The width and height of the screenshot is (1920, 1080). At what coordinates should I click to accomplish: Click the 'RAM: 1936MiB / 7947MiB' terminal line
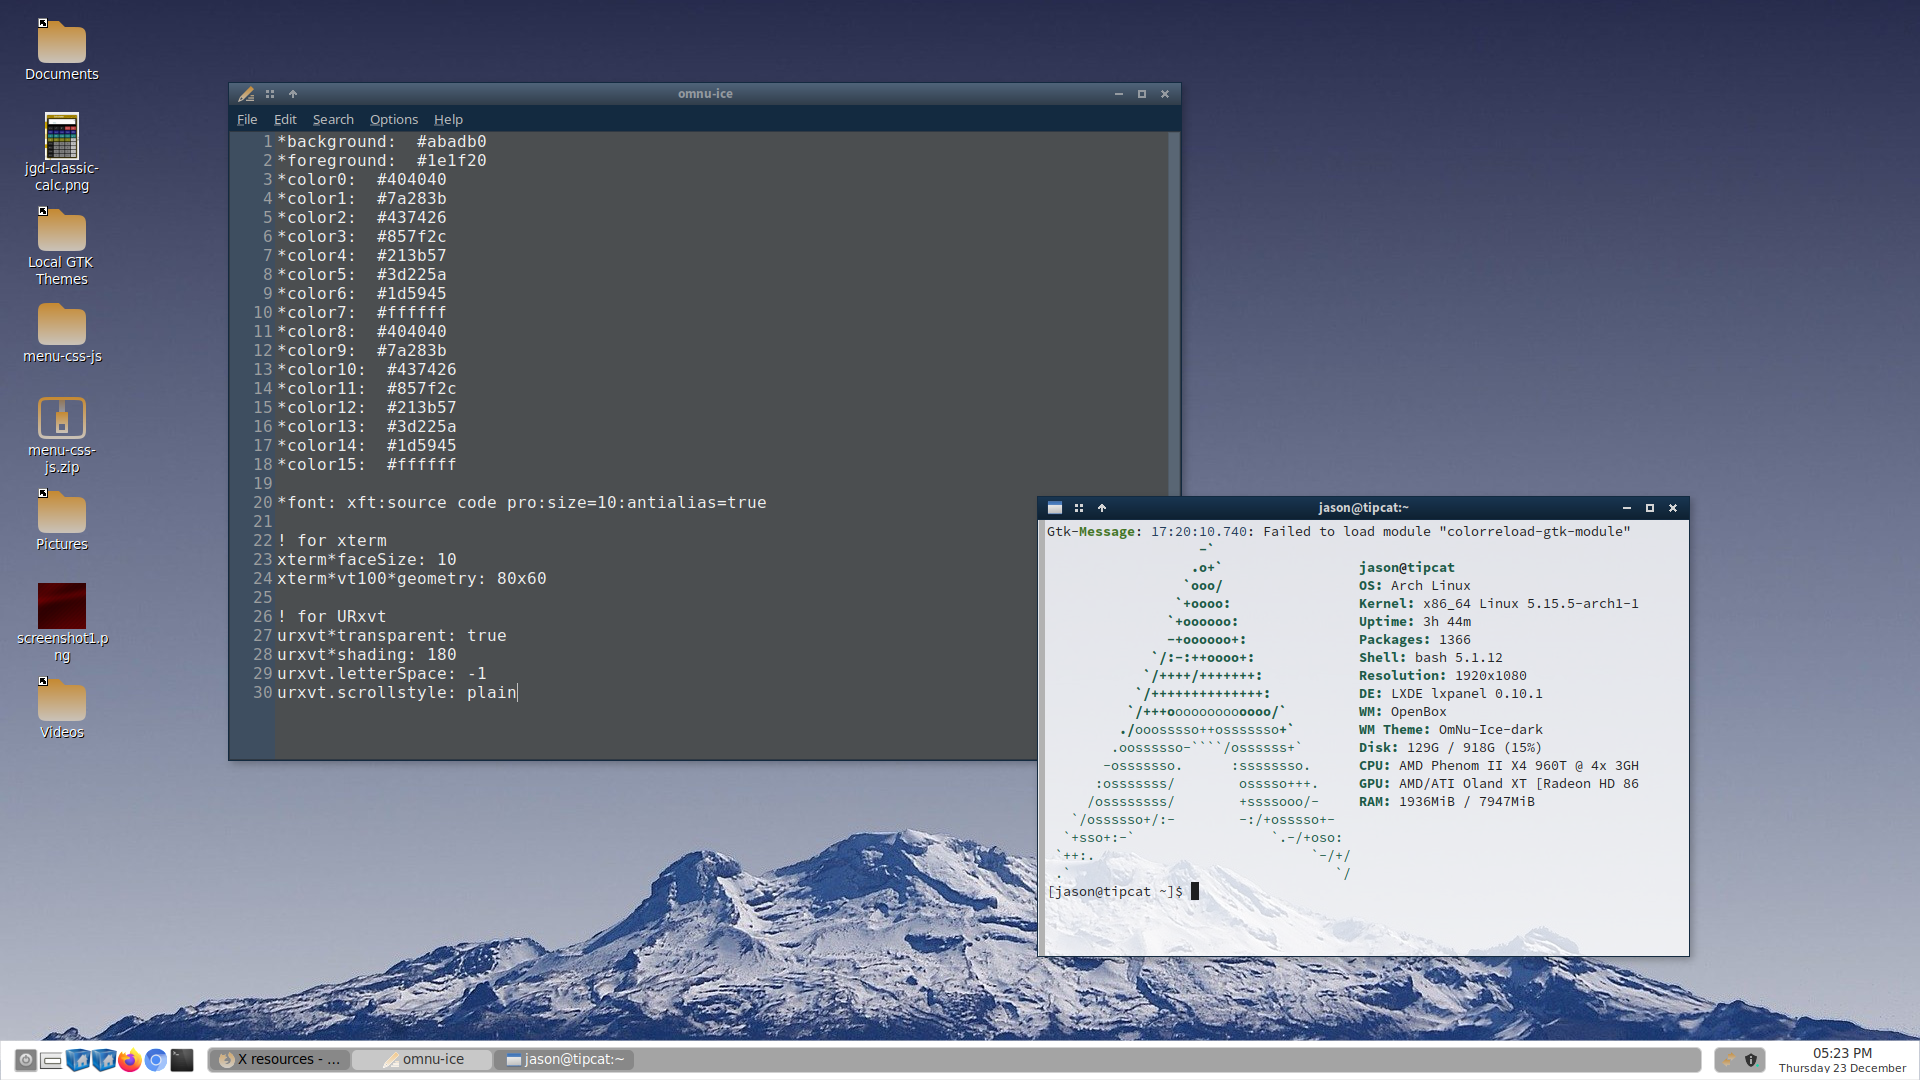(x=1446, y=802)
